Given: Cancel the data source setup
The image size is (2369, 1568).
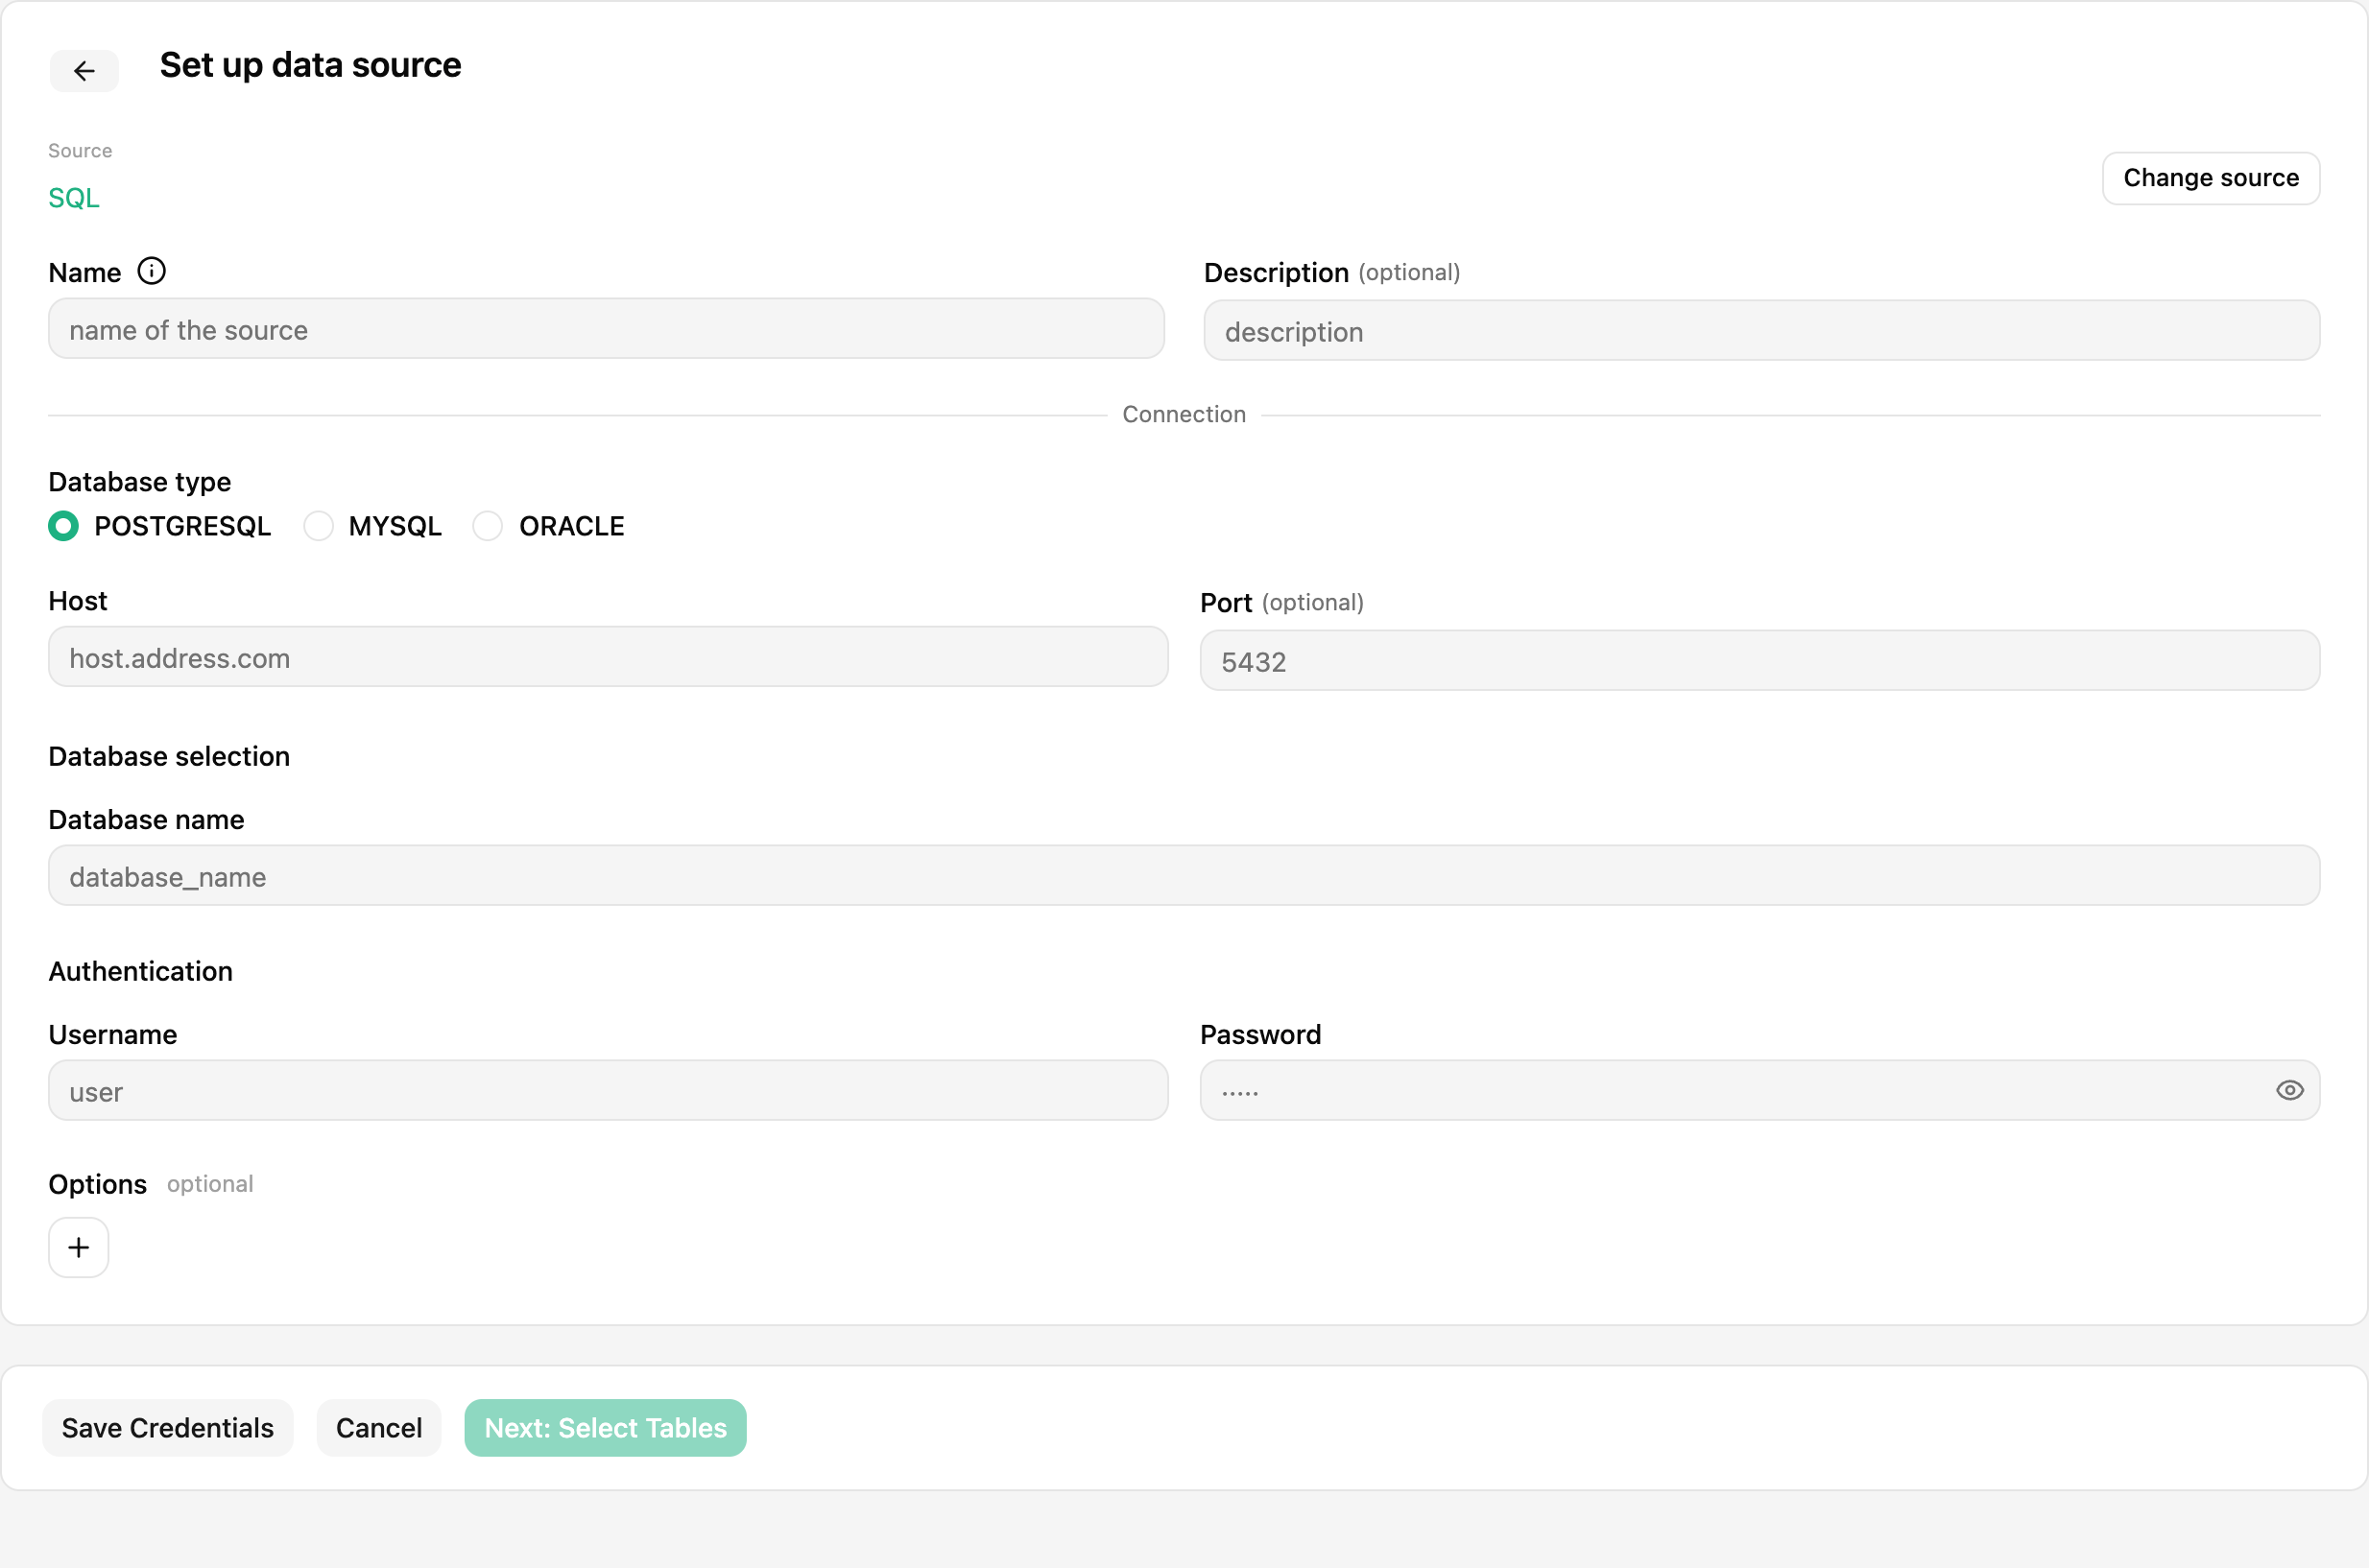Looking at the screenshot, I should [x=379, y=1427].
